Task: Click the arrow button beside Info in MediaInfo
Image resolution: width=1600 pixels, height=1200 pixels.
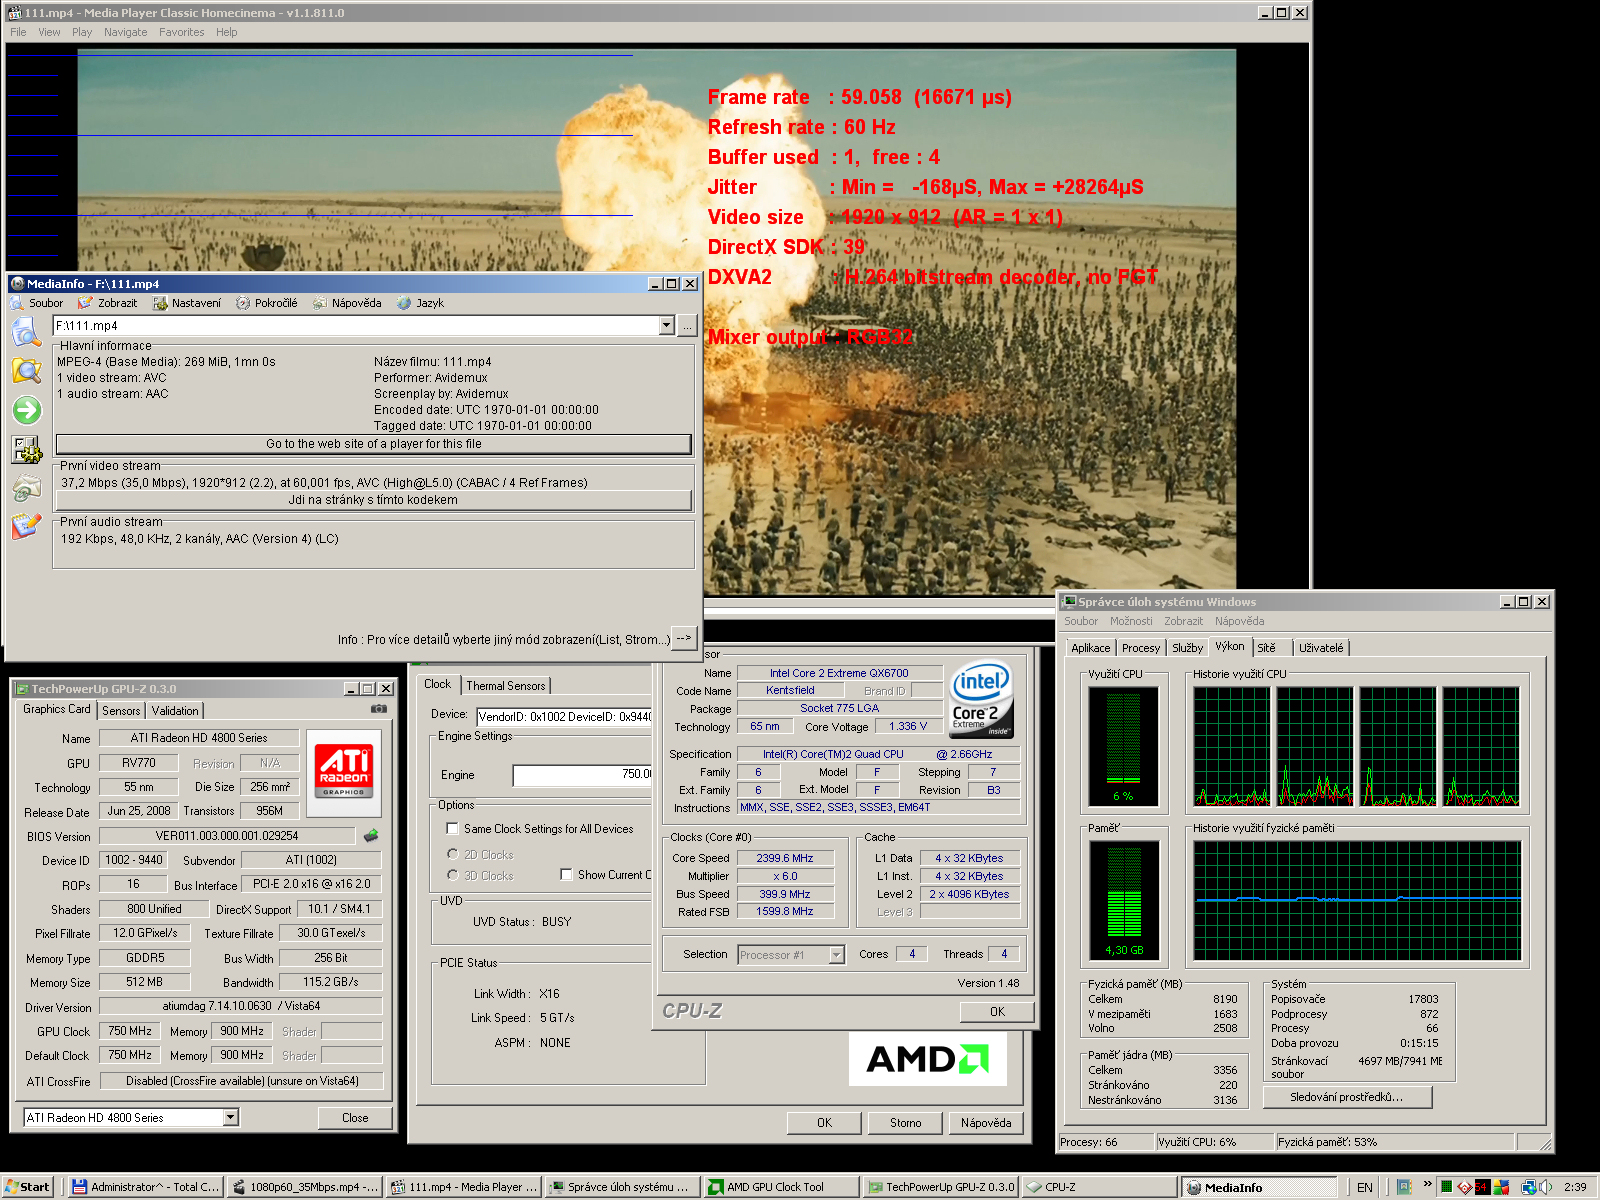Action: point(684,638)
